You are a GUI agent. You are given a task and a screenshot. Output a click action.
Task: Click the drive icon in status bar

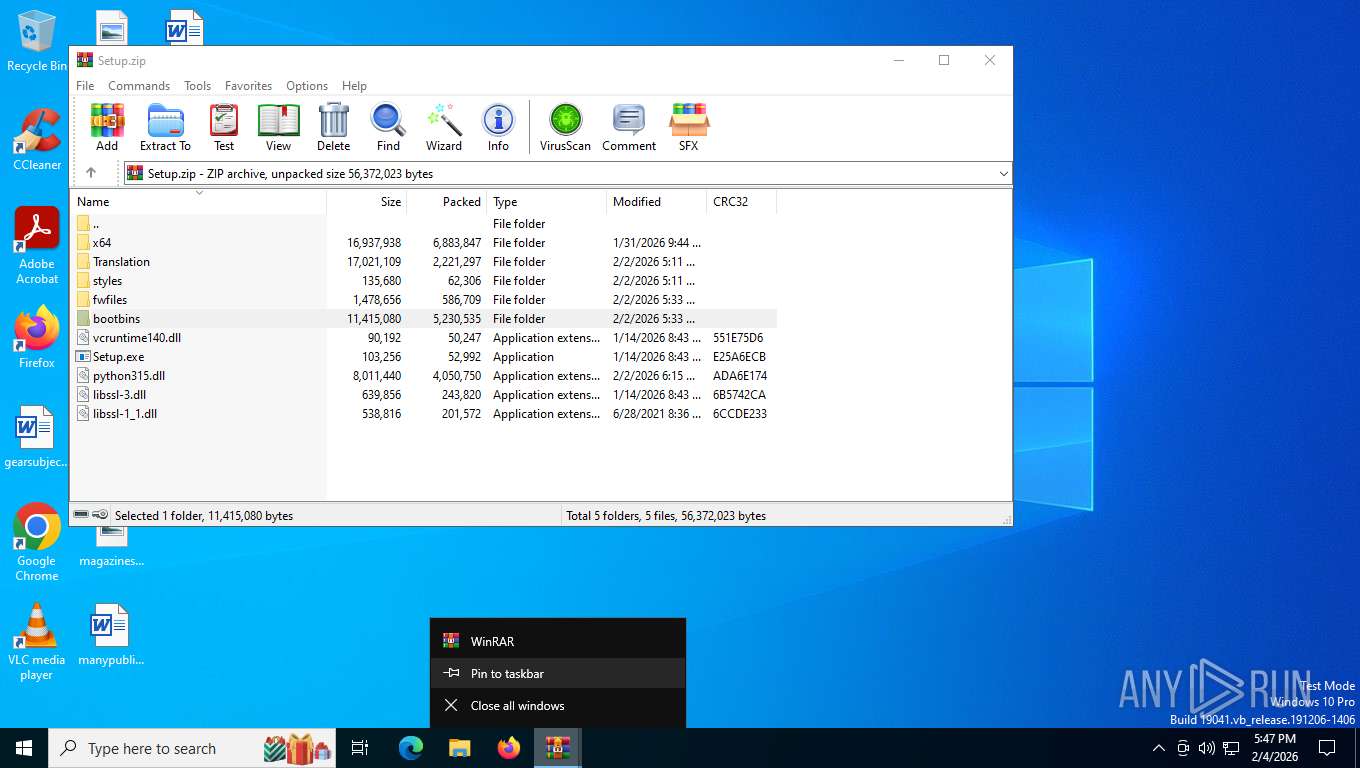[x=81, y=515]
